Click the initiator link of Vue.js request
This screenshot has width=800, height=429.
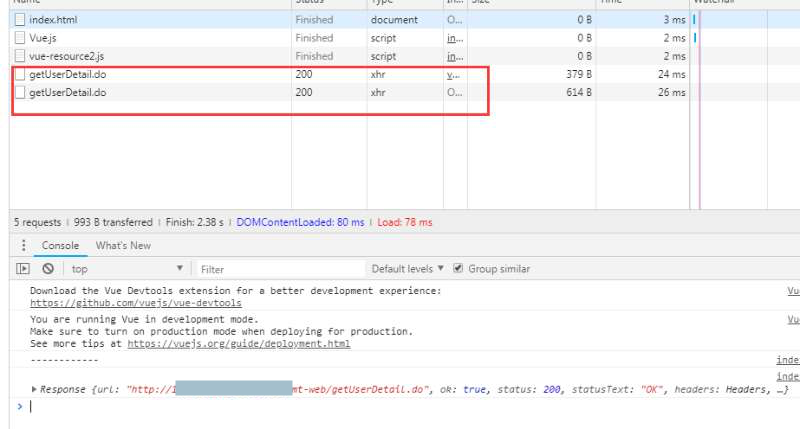[x=454, y=38]
